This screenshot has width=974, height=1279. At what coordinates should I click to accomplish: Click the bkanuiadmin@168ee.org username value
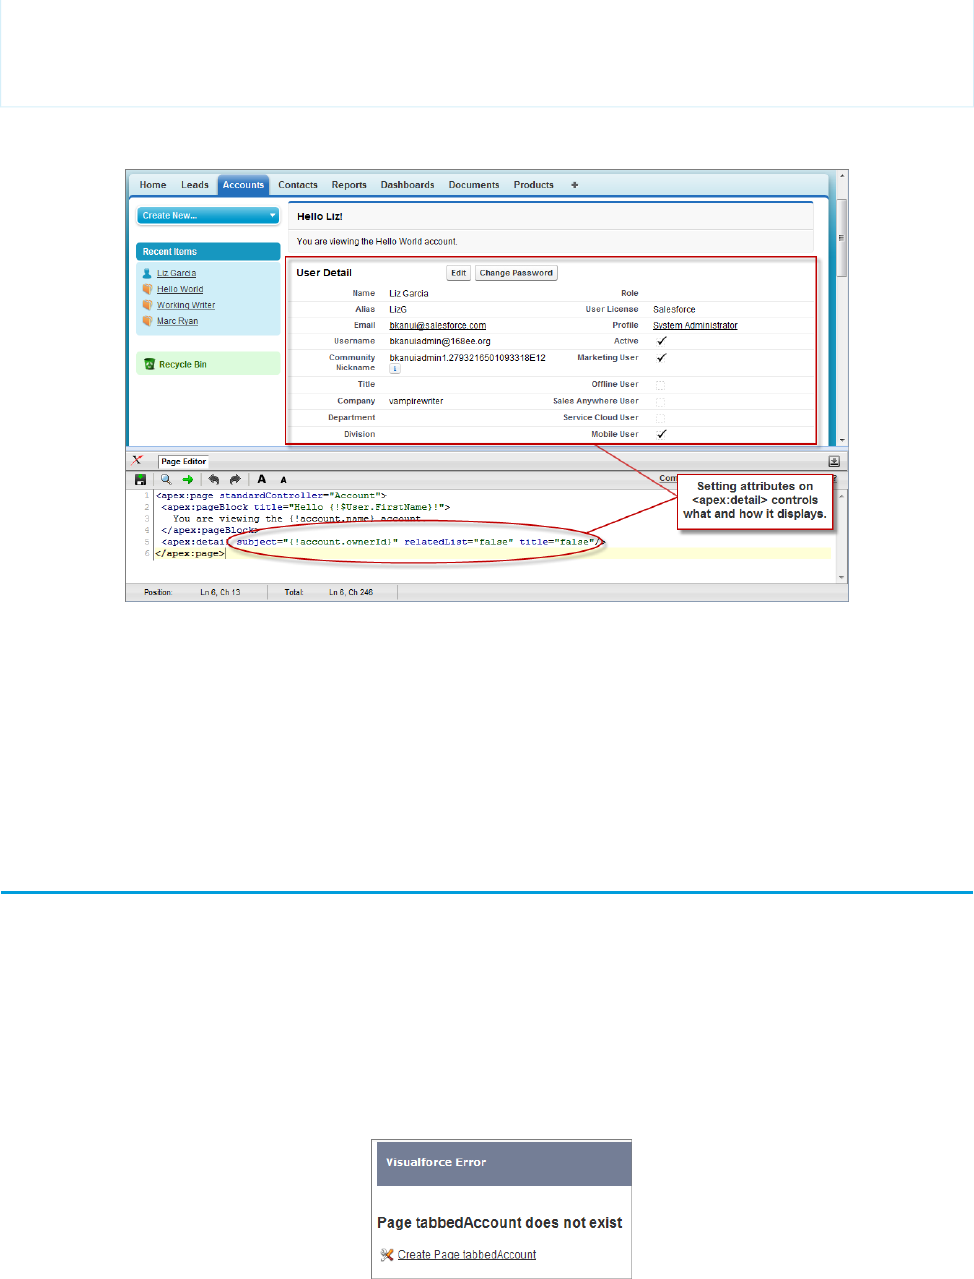click(440, 341)
